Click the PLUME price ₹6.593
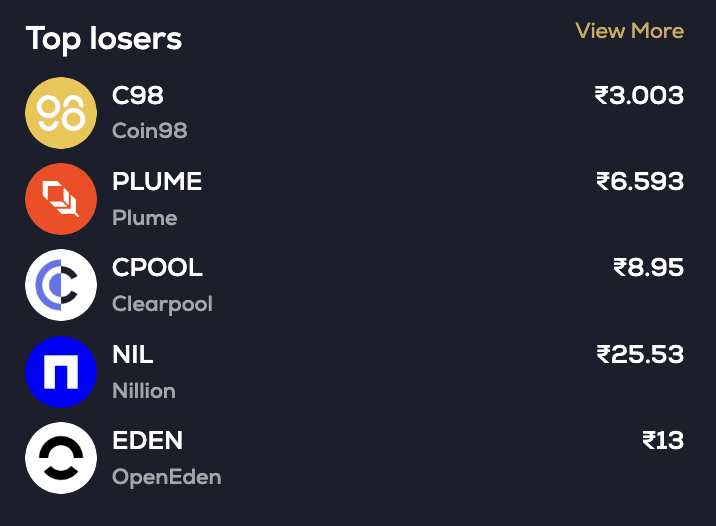The height and width of the screenshot is (526, 716). pyautogui.click(x=640, y=182)
